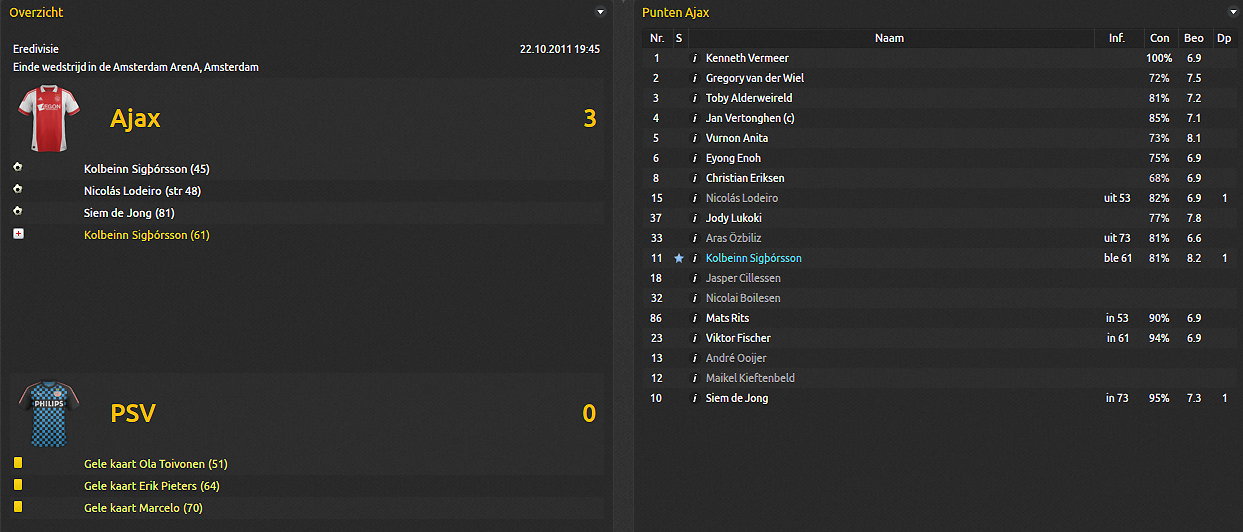Click goal ball icon beside Siem de Jong (81)
The height and width of the screenshot is (532, 1243).
coord(18,212)
